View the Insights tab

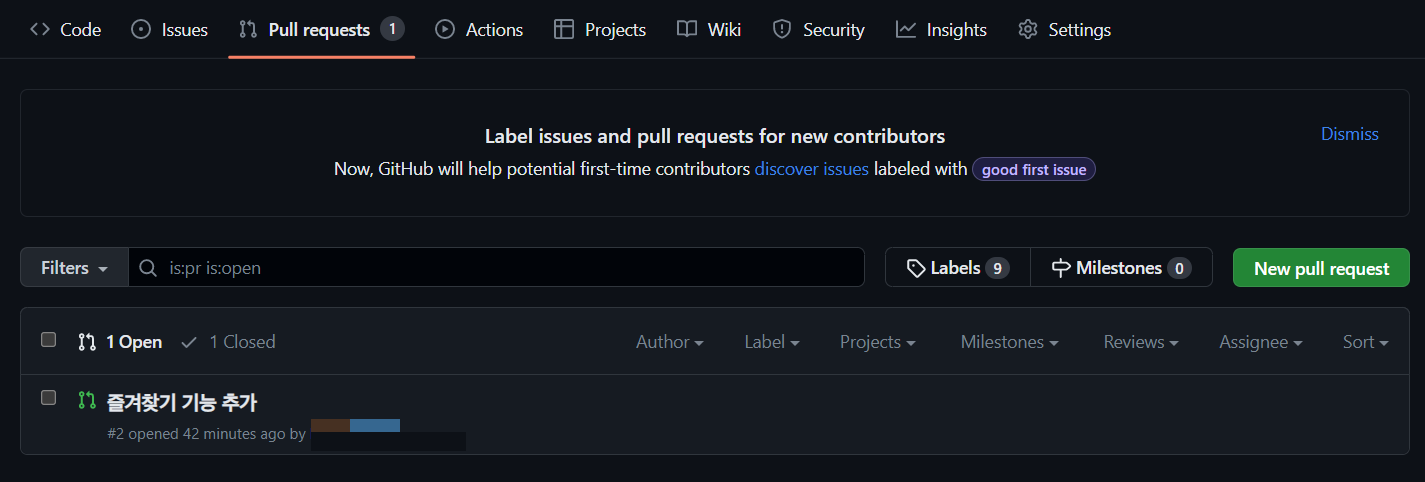[941, 30]
